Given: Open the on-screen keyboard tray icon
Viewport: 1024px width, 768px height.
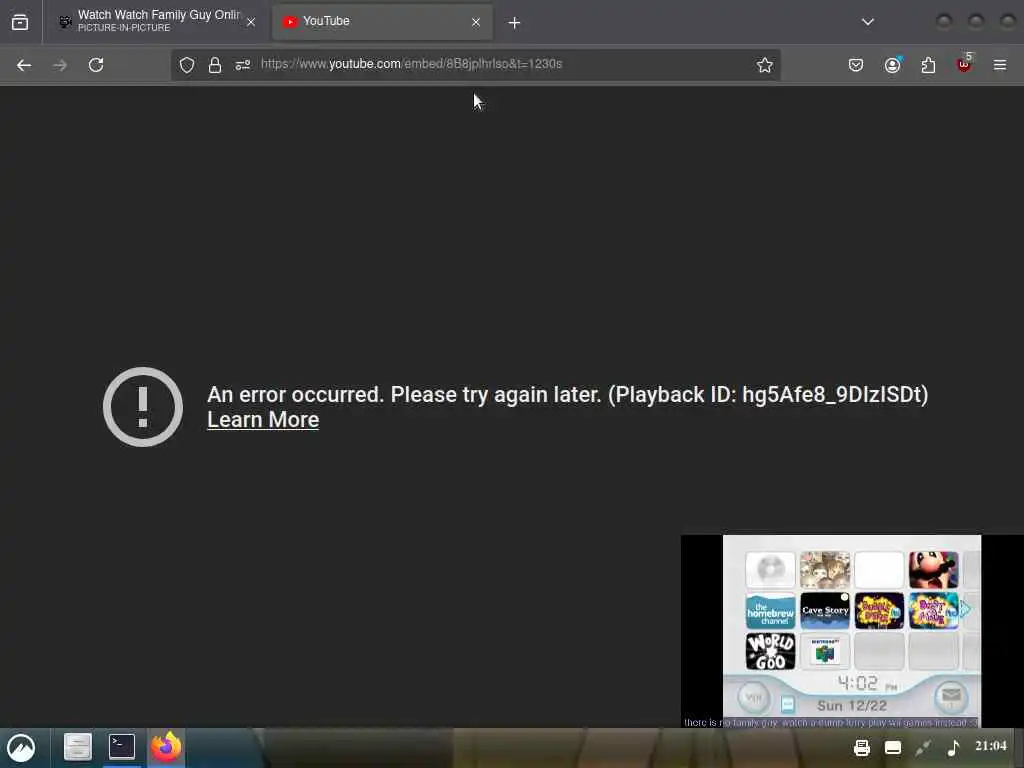Looking at the screenshot, I should [x=893, y=748].
